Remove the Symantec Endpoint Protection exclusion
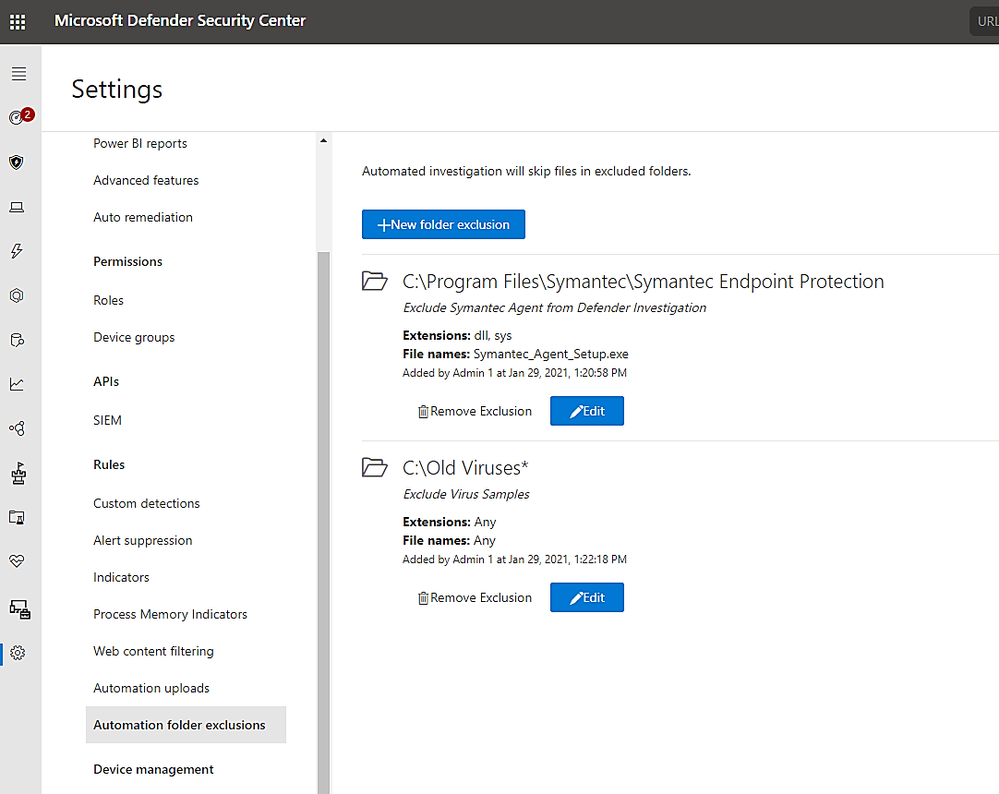This screenshot has width=999, height=794. click(x=474, y=411)
